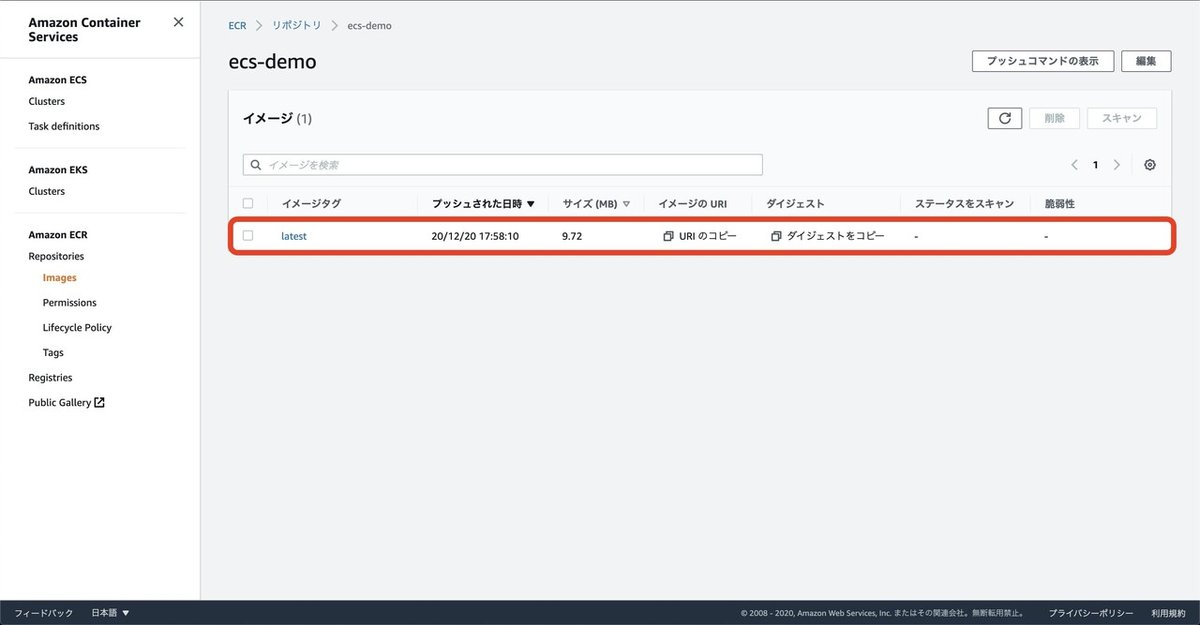Sort by サイズ (MB) column
The width and height of the screenshot is (1200, 625).
click(597, 203)
